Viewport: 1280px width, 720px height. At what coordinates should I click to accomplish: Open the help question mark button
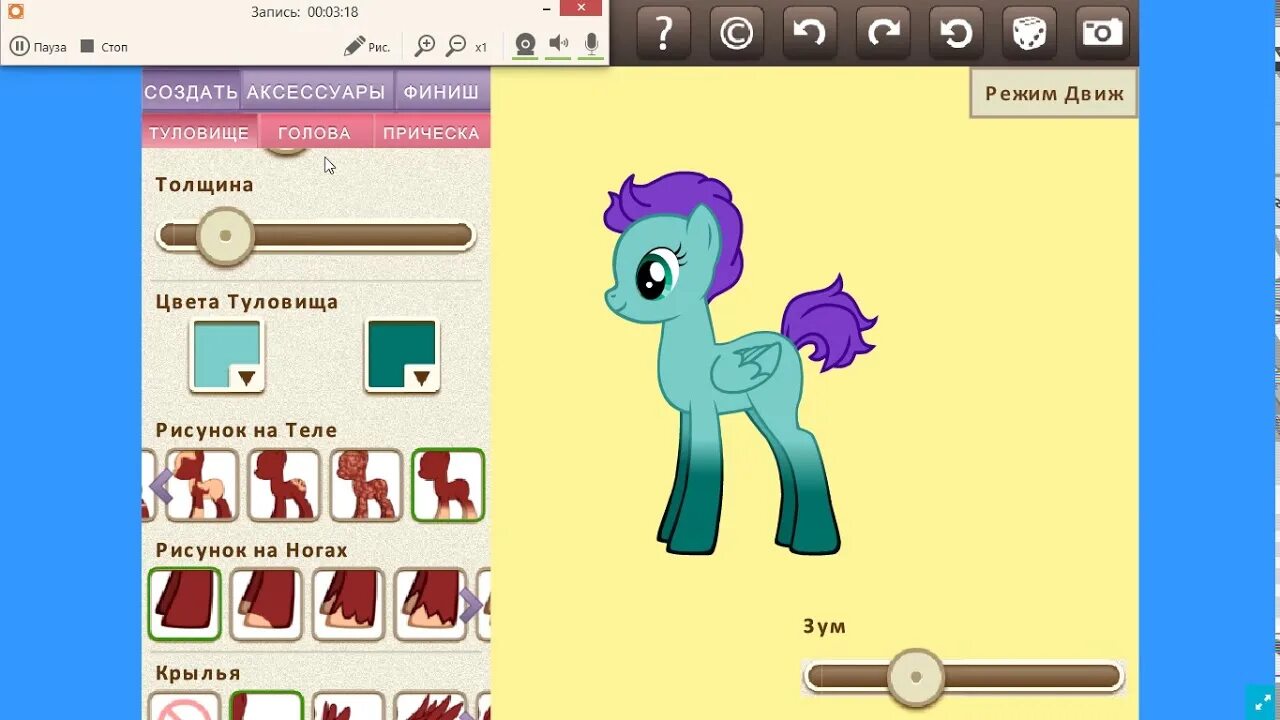[663, 33]
